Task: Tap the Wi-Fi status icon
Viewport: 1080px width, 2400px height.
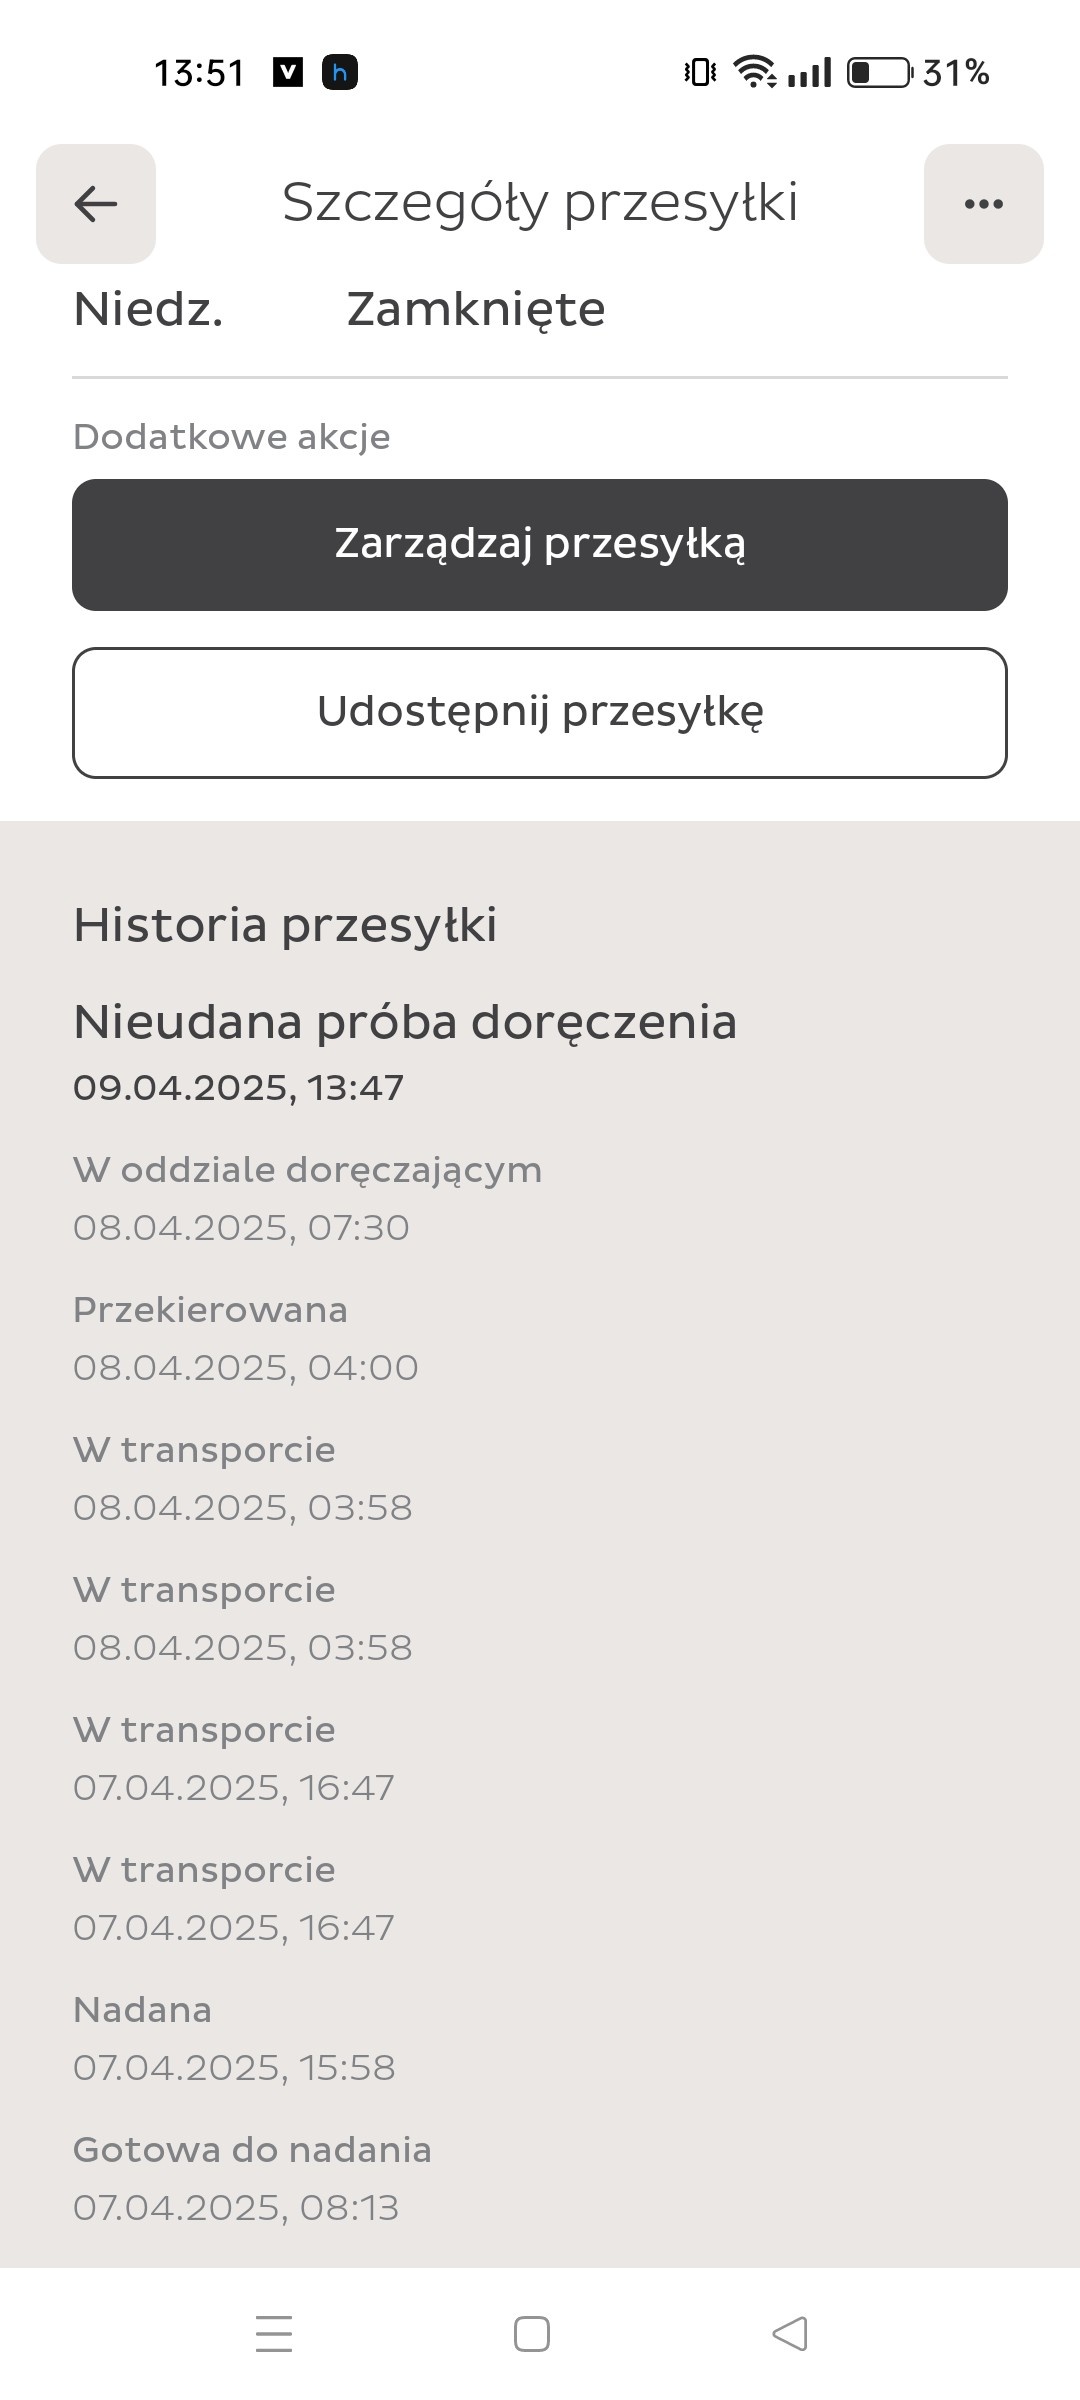Action: (x=754, y=73)
